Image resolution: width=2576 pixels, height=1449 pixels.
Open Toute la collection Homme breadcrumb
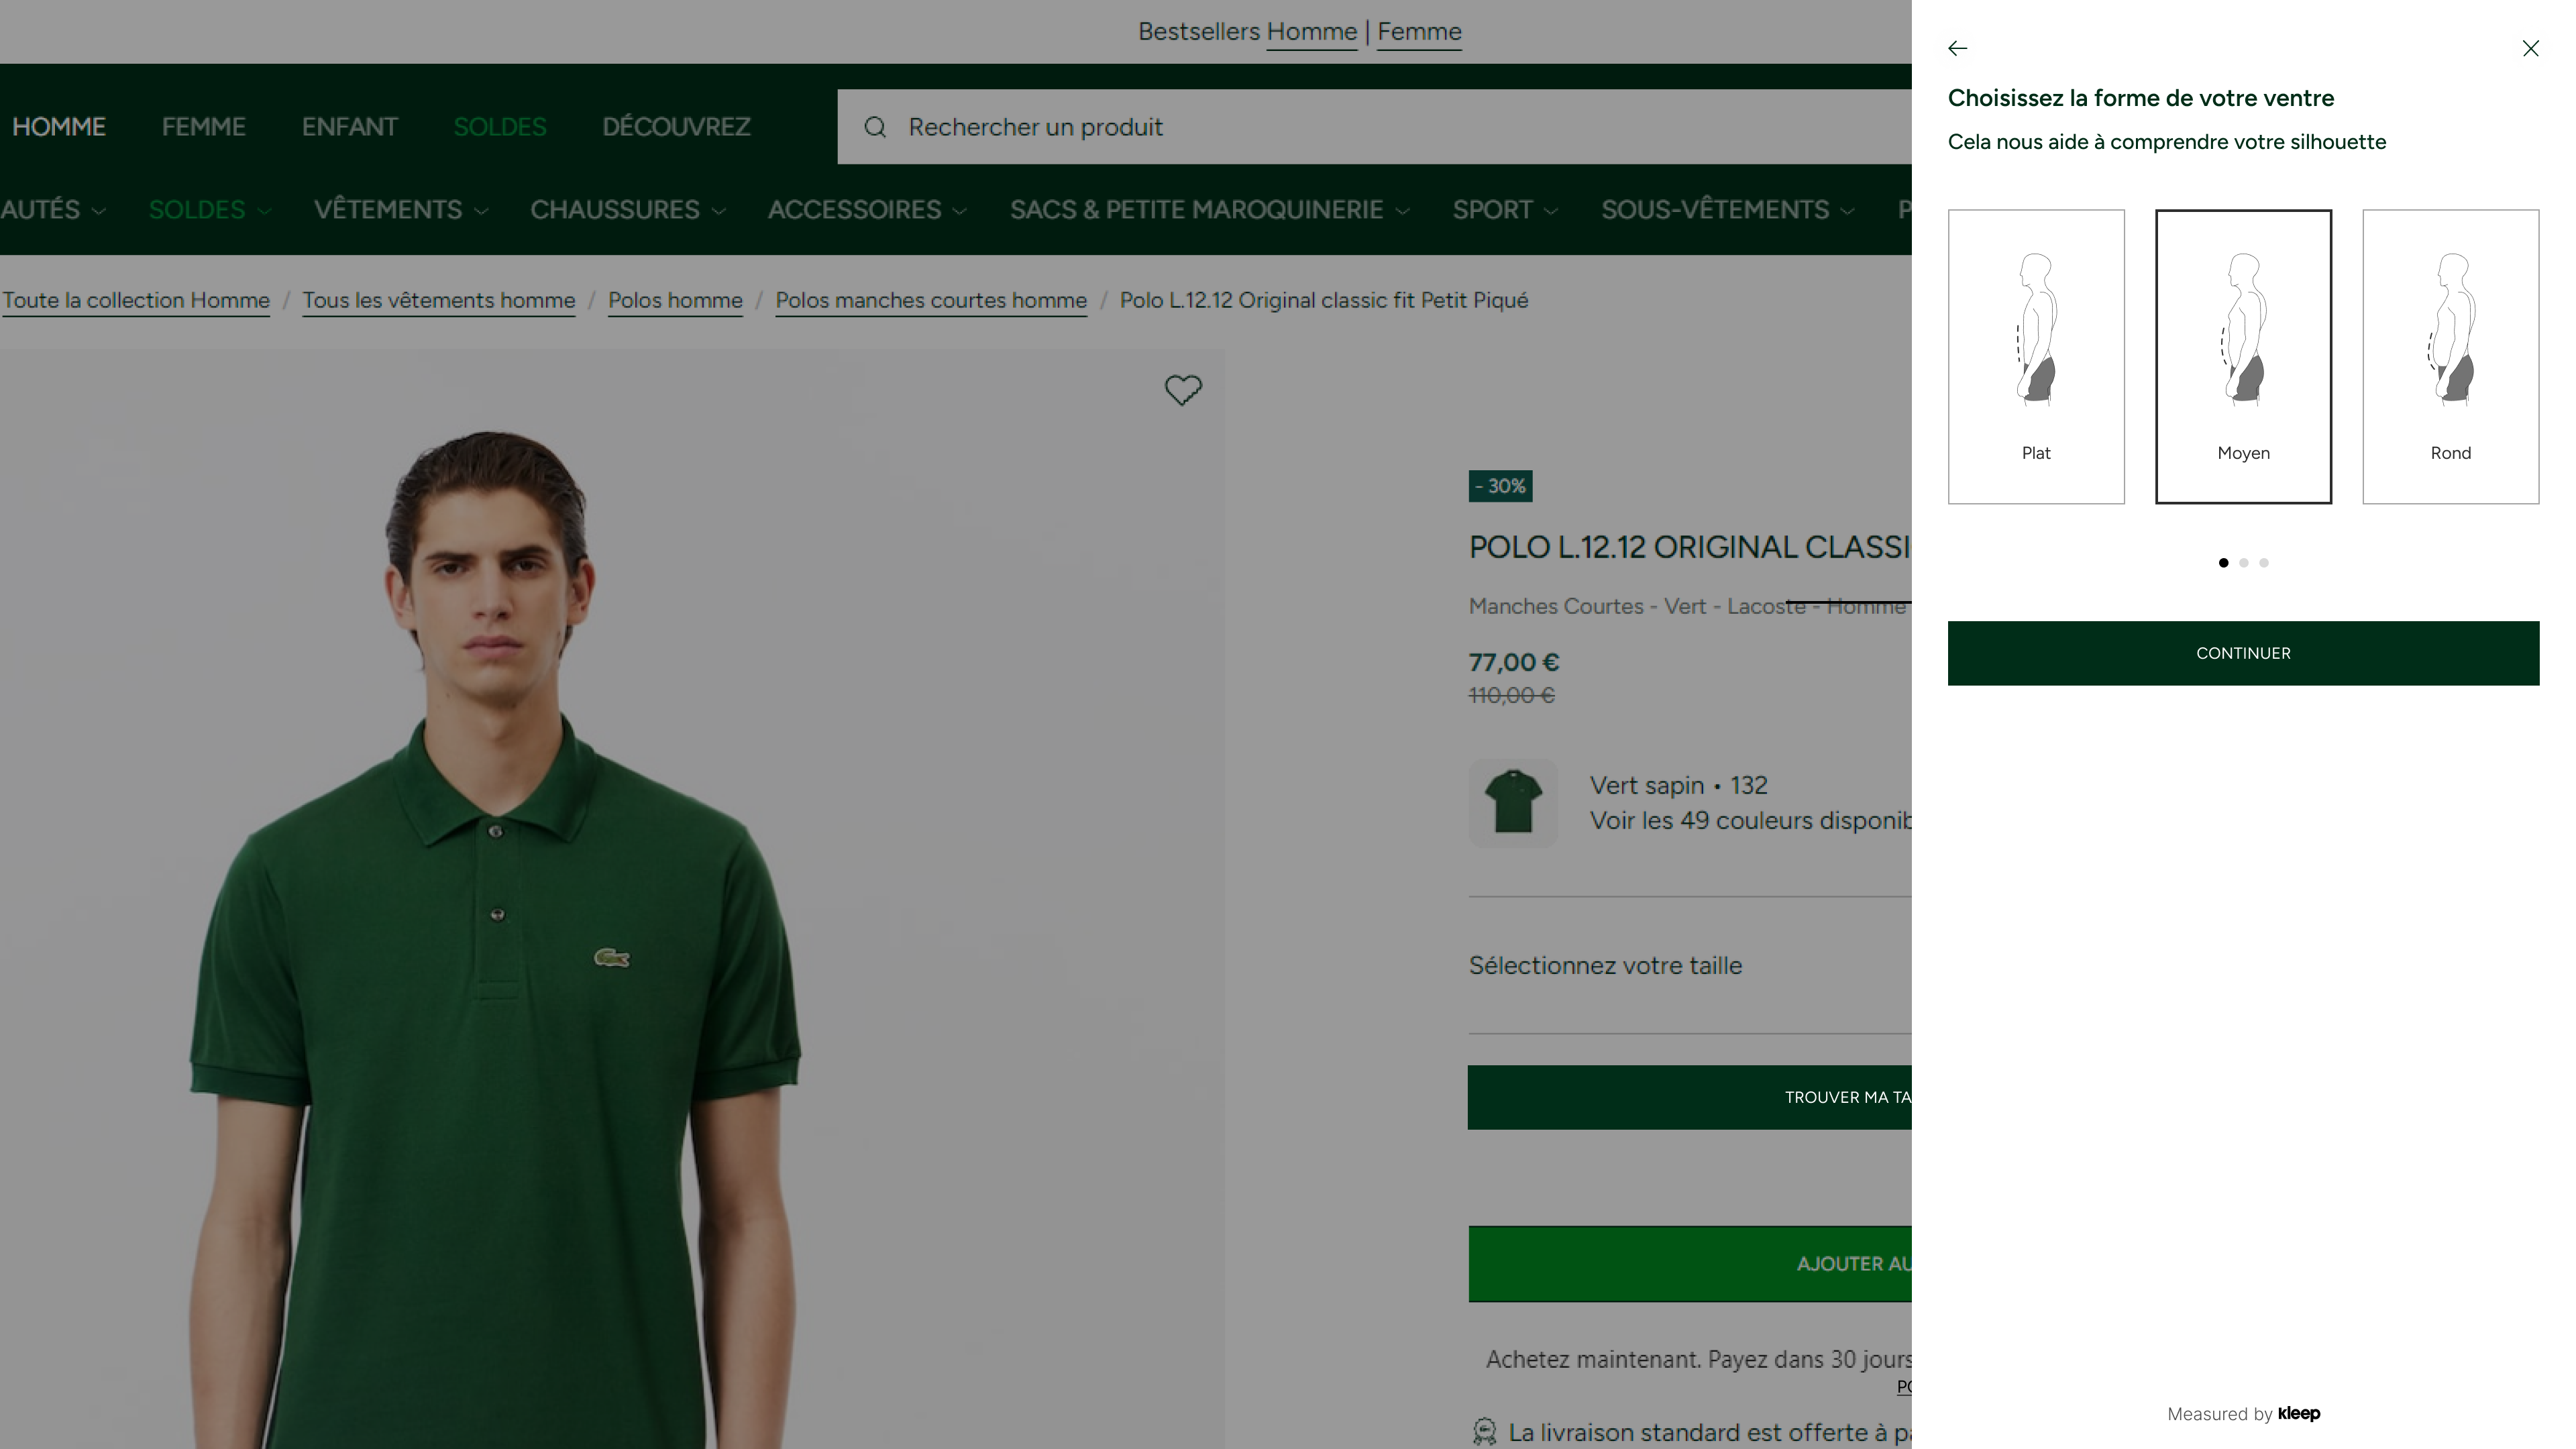click(x=136, y=300)
